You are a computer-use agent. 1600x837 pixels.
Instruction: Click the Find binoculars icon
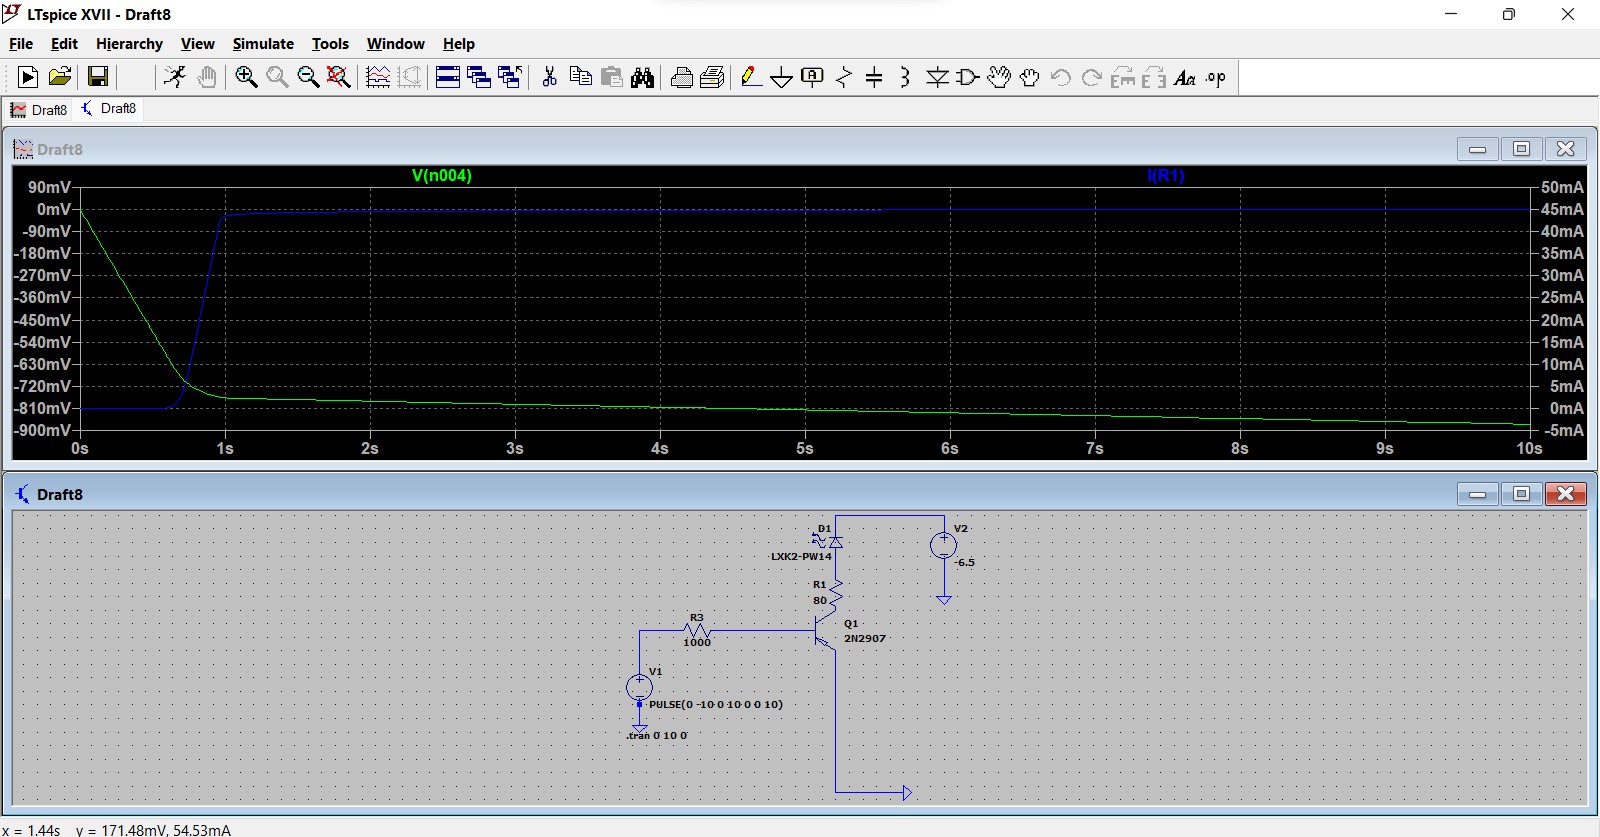[x=643, y=77]
